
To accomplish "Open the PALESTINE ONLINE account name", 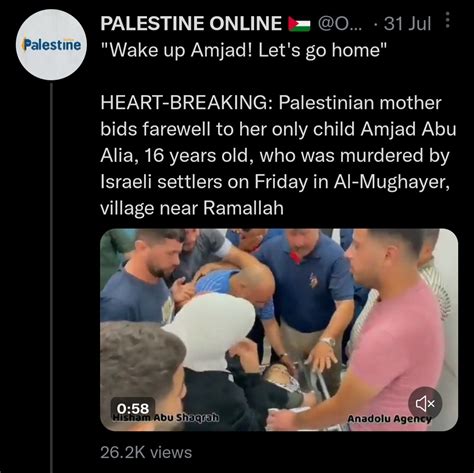I will [x=191, y=23].
